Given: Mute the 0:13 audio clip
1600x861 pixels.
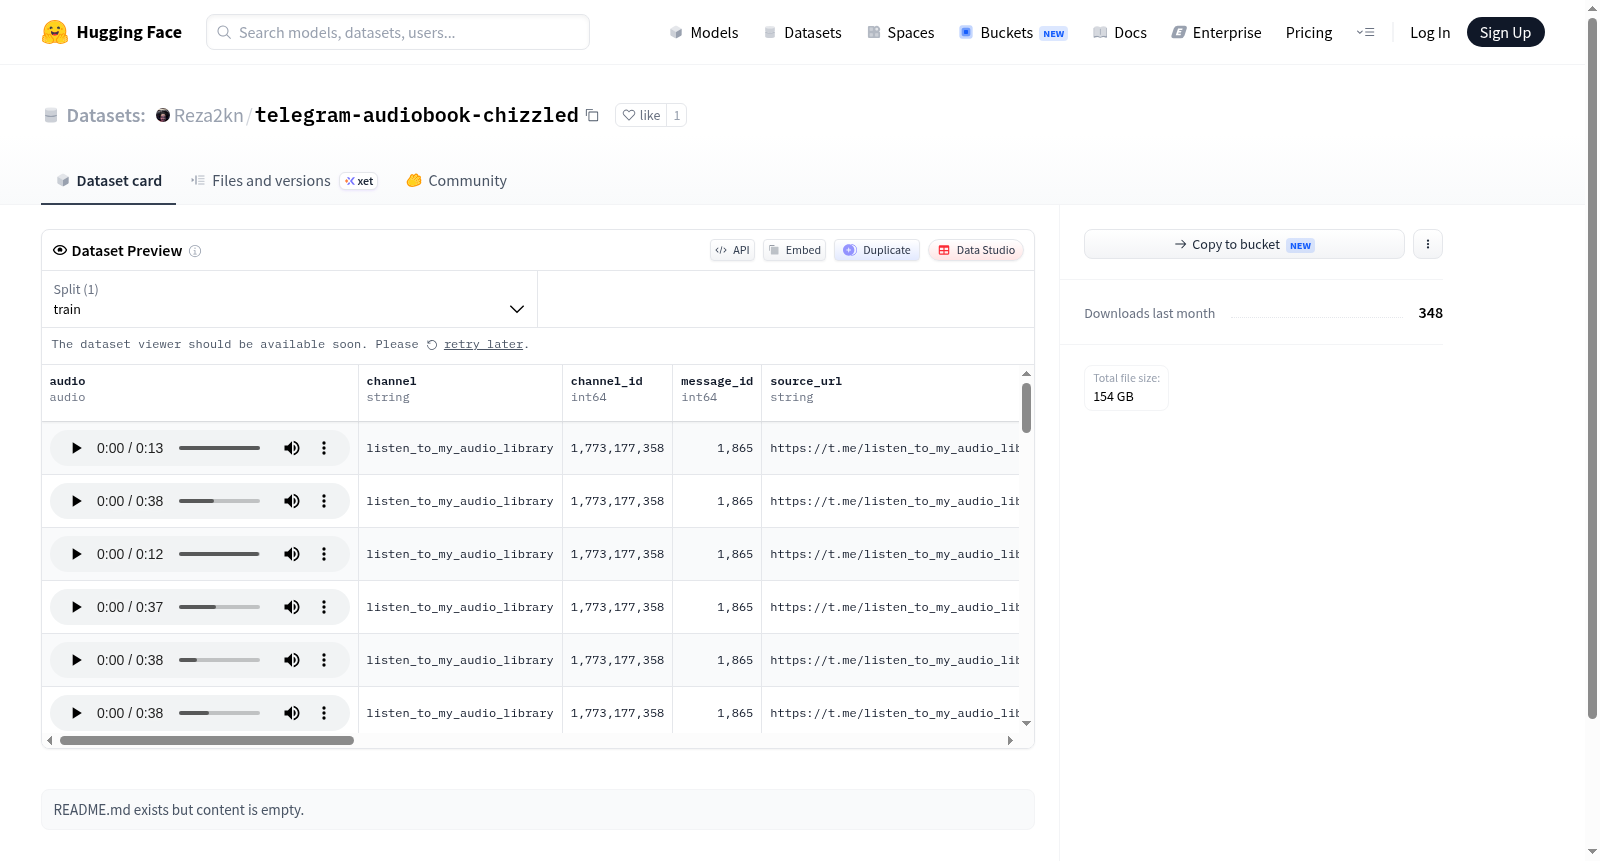Looking at the screenshot, I should click(292, 448).
